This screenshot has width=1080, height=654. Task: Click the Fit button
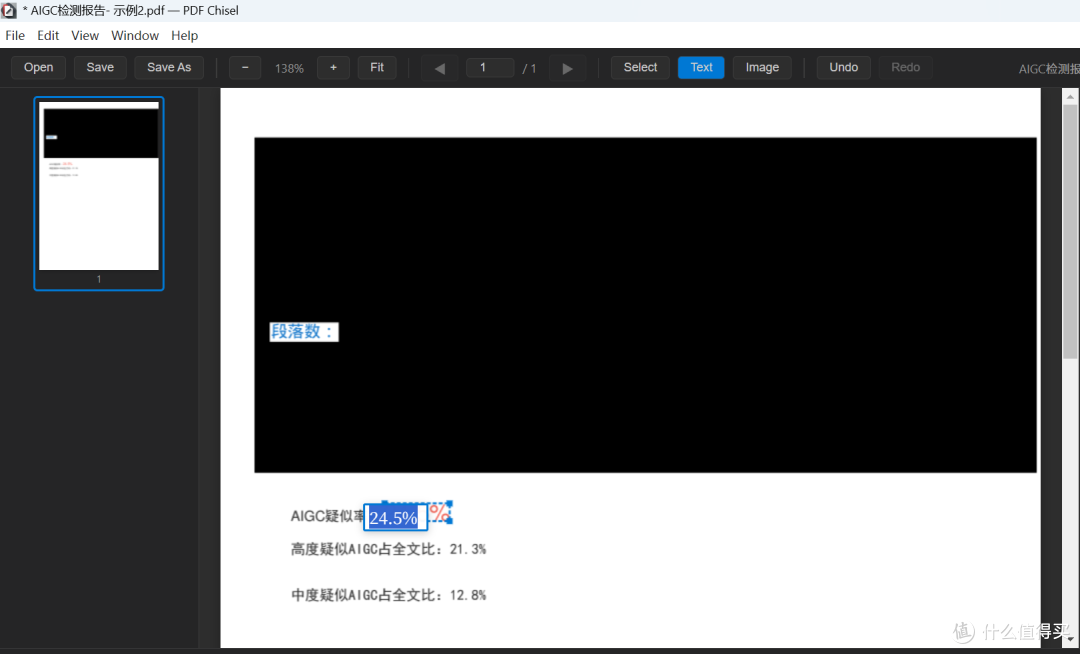(377, 67)
